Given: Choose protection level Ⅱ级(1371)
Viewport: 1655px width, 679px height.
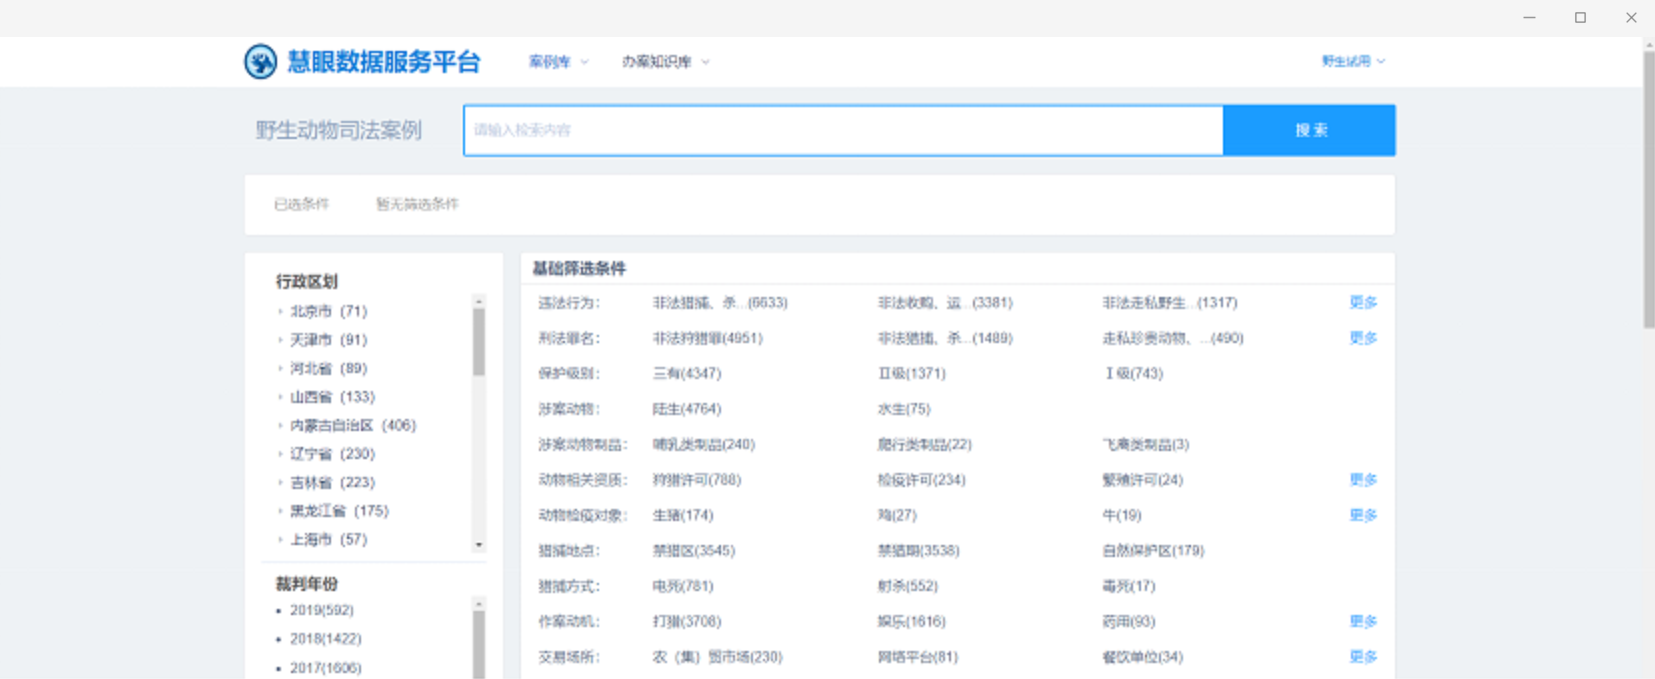Looking at the screenshot, I should [x=911, y=373].
